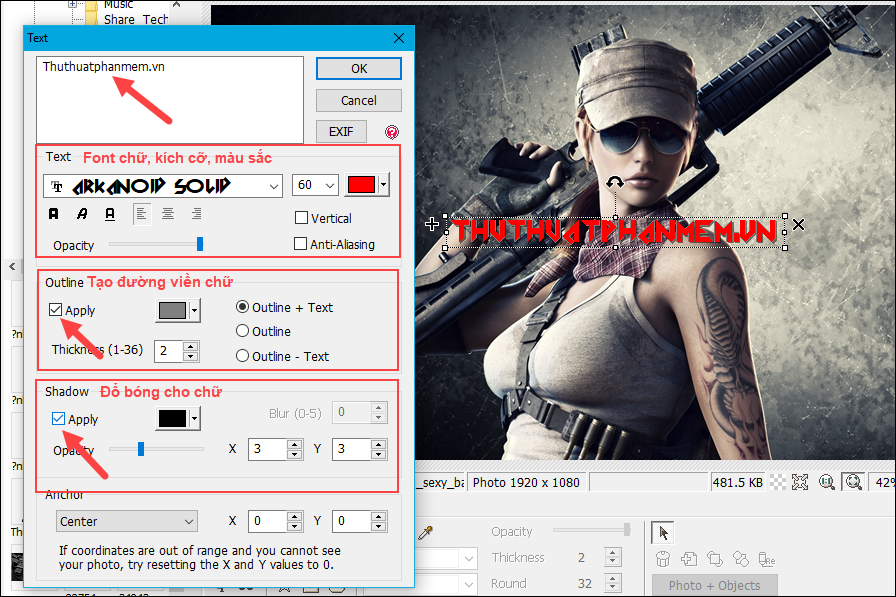The height and width of the screenshot is (597, 896).
Task: Click the 1:1 actual-size magnifier icon
Action: (827, 481)
